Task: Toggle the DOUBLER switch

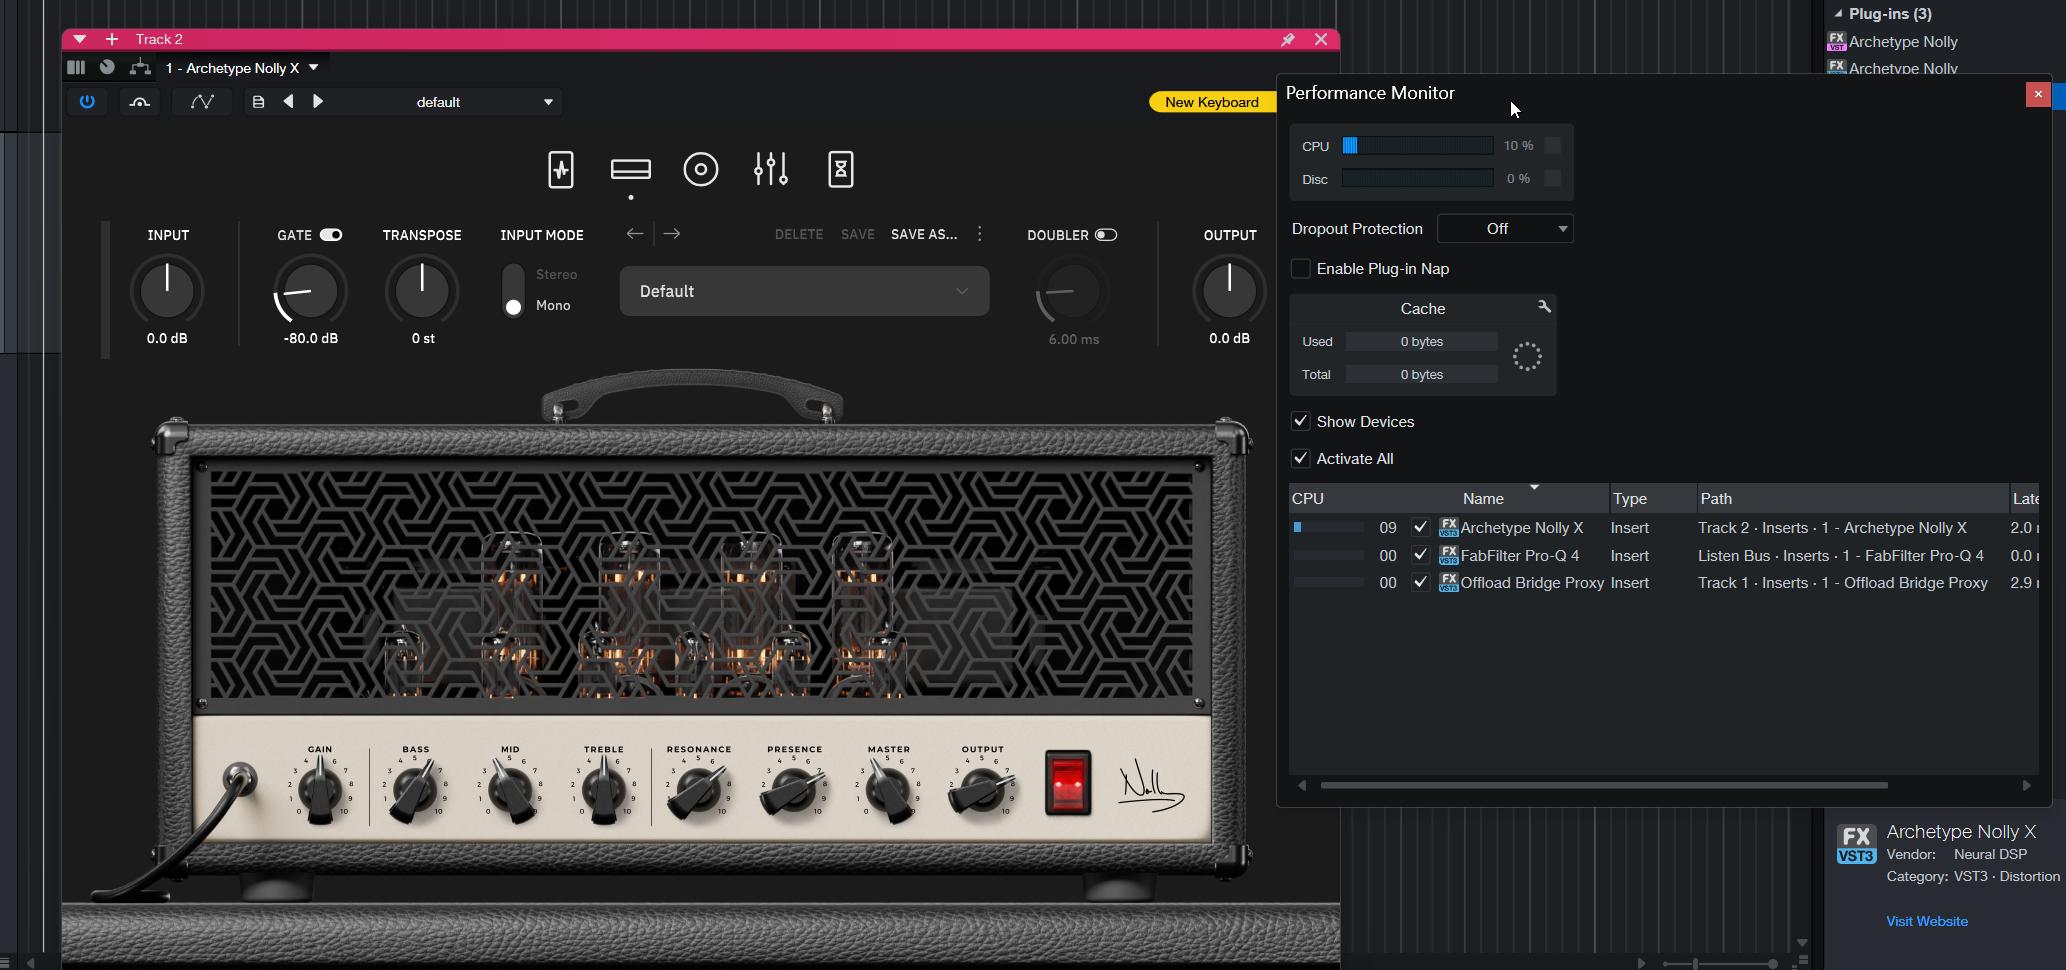Action: click(x=1106, y=235)
